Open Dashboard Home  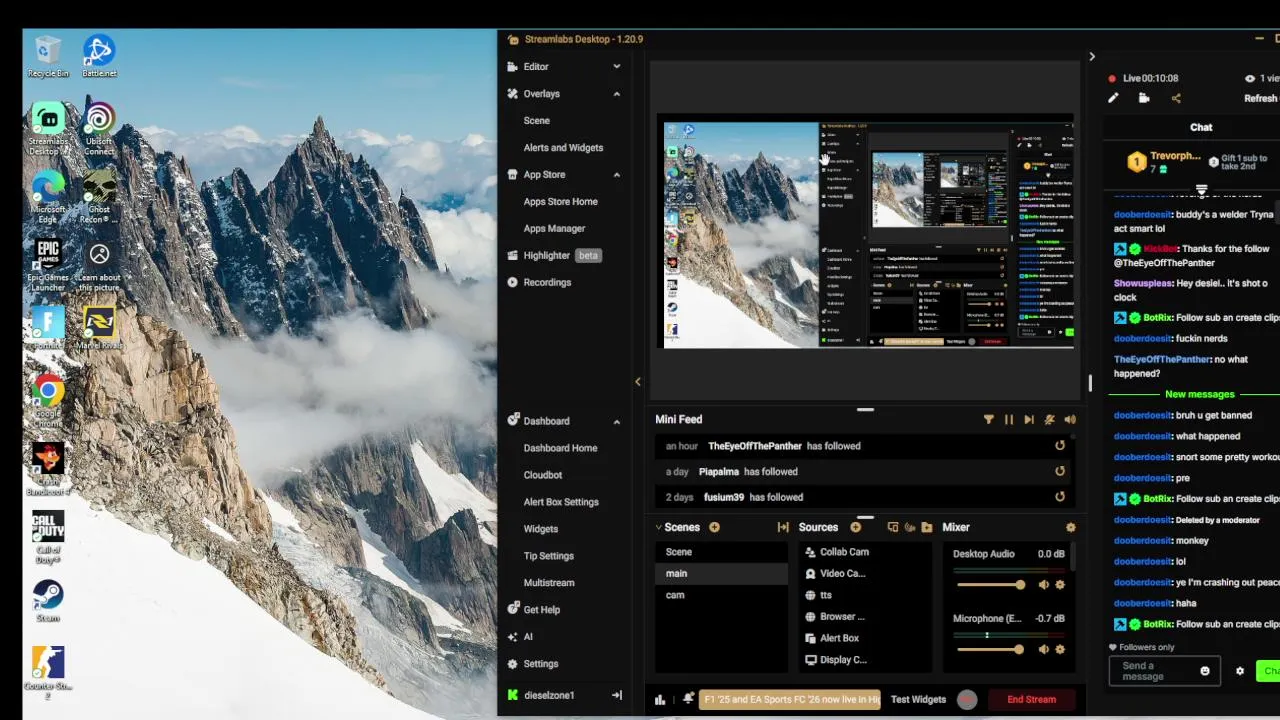tap(560, 448)
